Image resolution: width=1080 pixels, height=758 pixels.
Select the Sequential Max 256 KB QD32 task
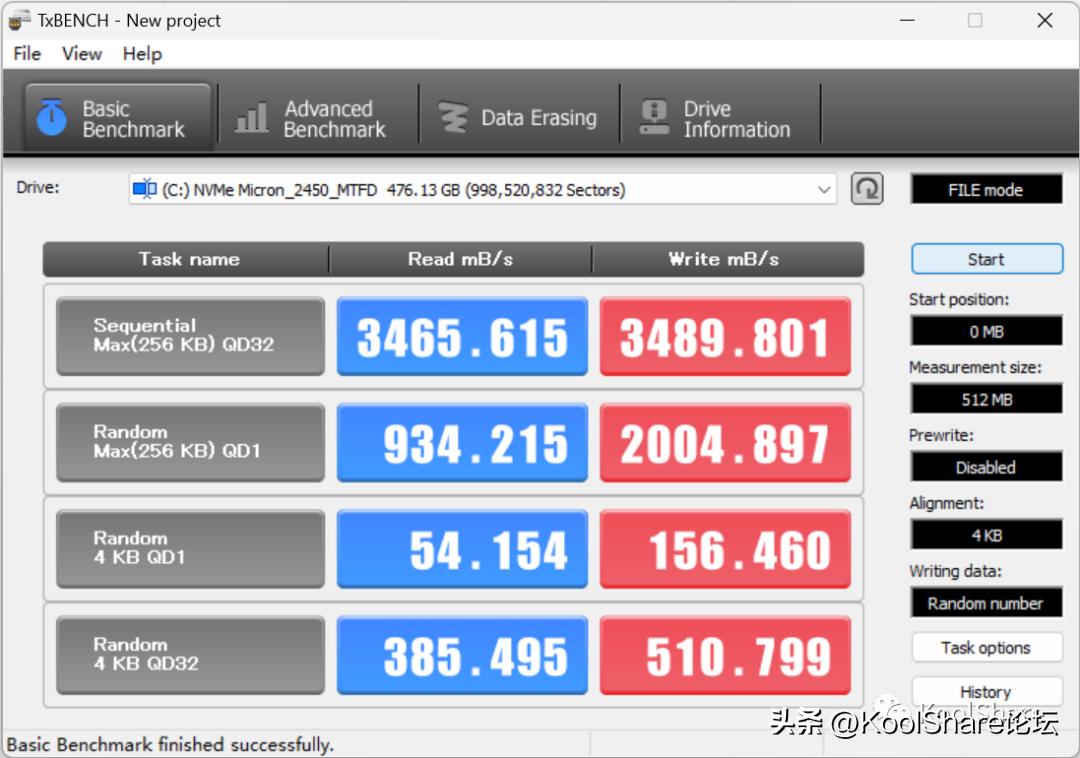tap(189, 336)
